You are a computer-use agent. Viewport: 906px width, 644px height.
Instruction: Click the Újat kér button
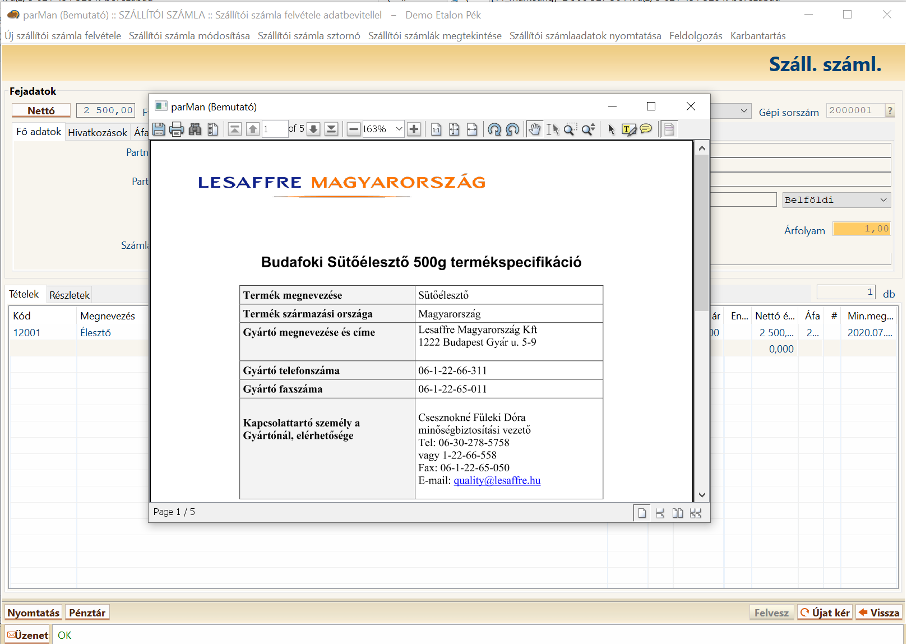pyautogui.click(x=825, y=612)
